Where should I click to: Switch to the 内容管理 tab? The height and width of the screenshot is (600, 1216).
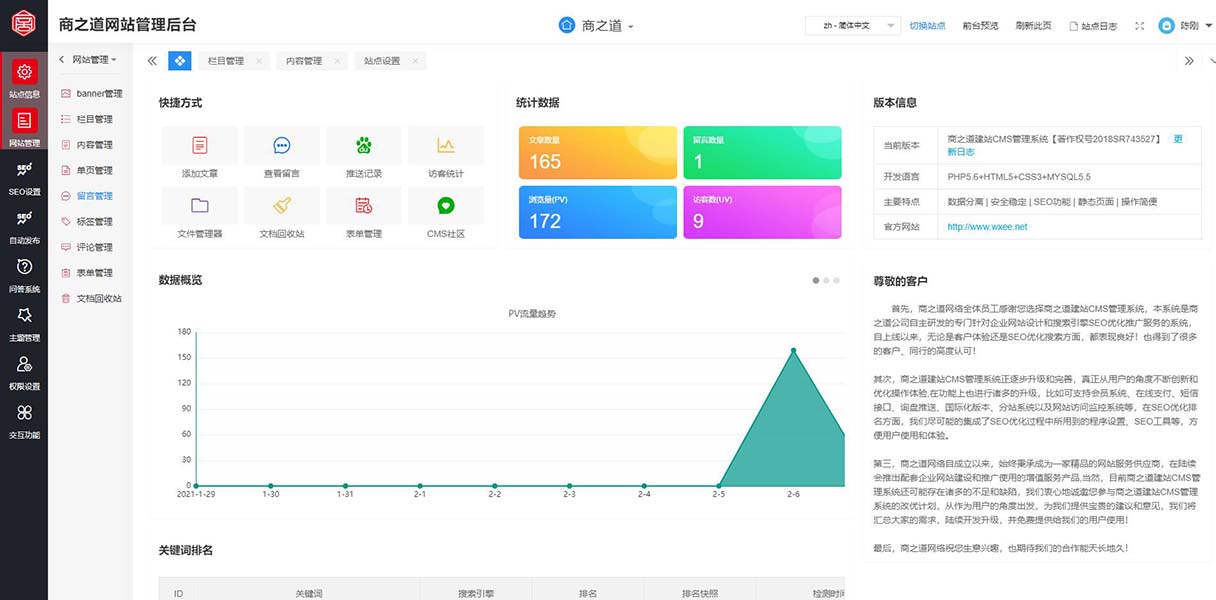pos(303,61)
